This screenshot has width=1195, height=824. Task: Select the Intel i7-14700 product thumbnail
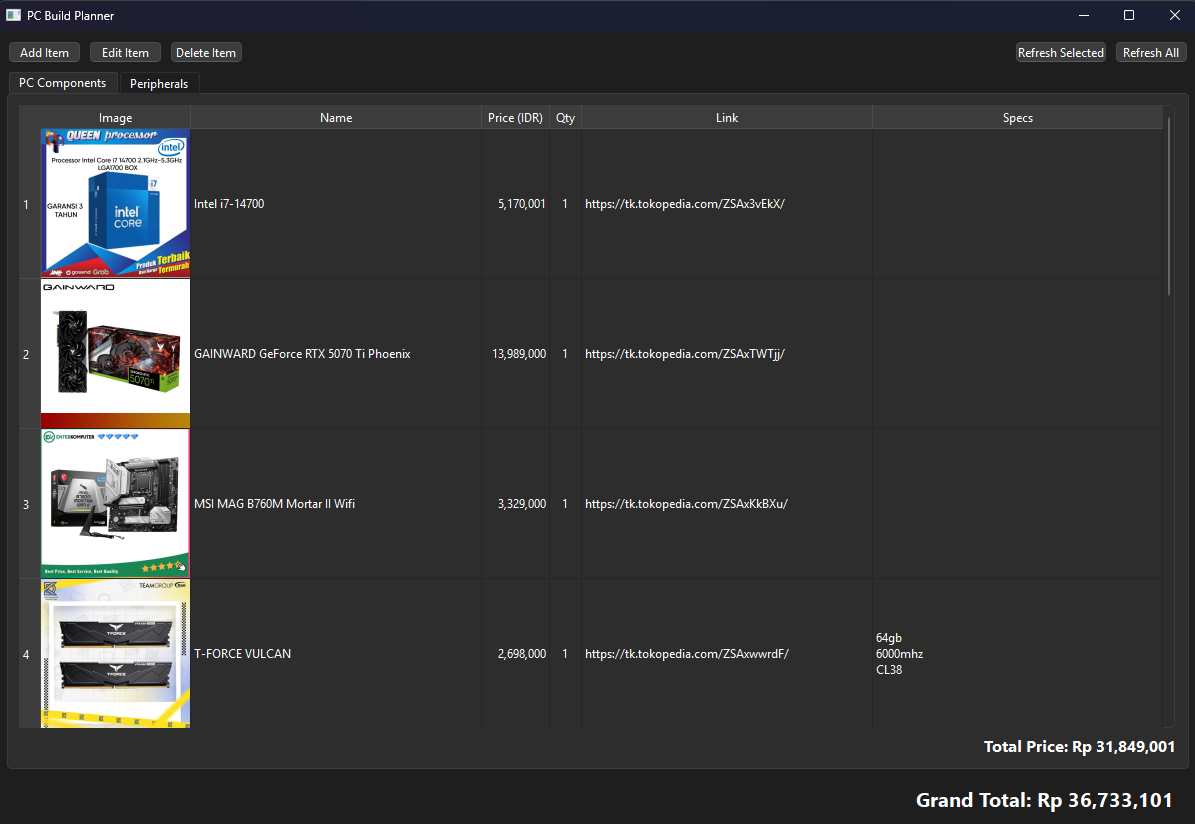tap(115, 204)
